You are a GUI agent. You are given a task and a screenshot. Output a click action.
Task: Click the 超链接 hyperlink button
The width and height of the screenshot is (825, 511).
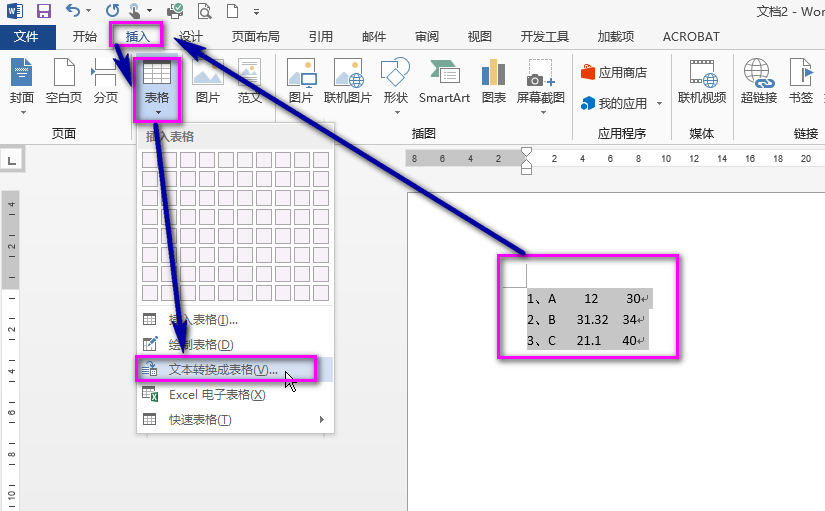[759, 81]
